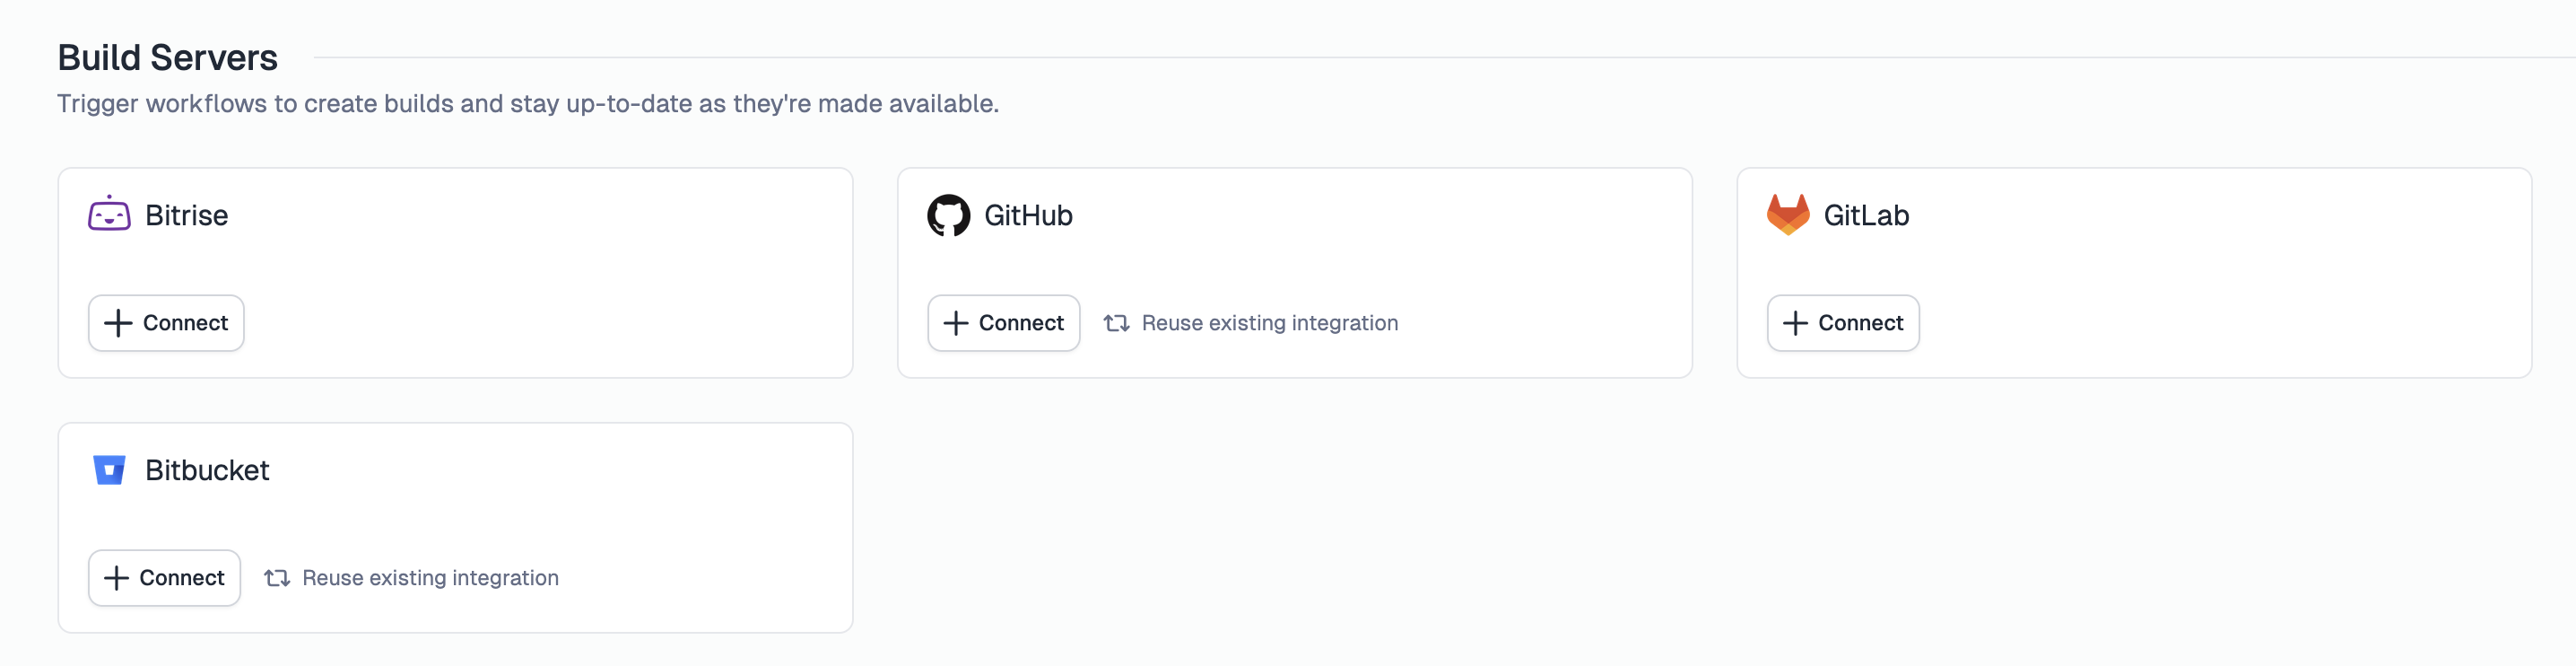The image size is (2576, 666).
Task: Click the reuse arrows icon in GitHub card
Action: (1116, 323)
